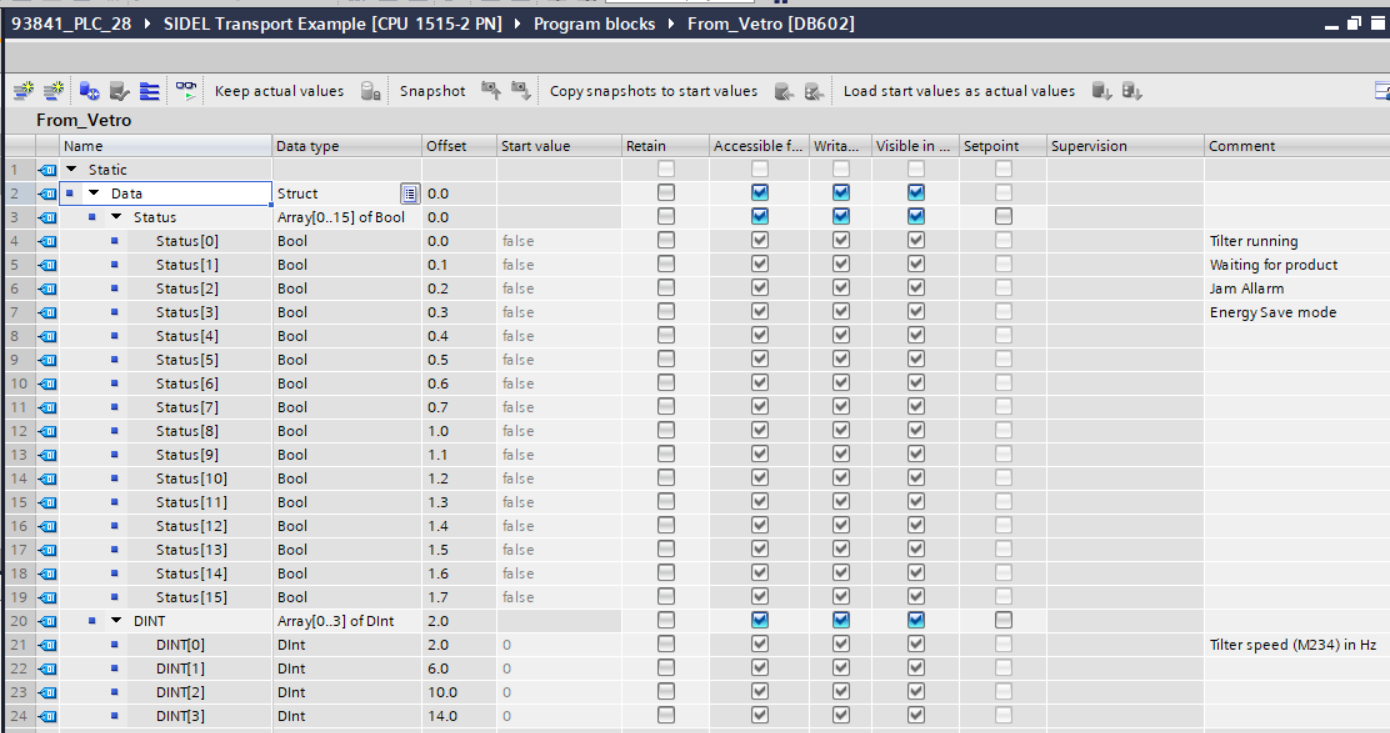Click the tag icon on the Status[0] row
Screen dimensions: 1390x733
(x=48, y=241)
